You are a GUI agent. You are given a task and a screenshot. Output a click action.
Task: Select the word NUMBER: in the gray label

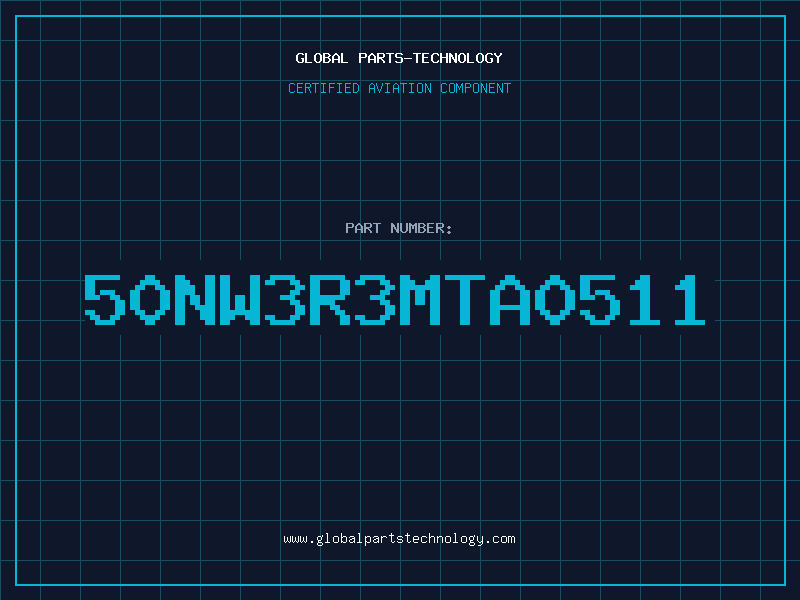click(421, 228)
